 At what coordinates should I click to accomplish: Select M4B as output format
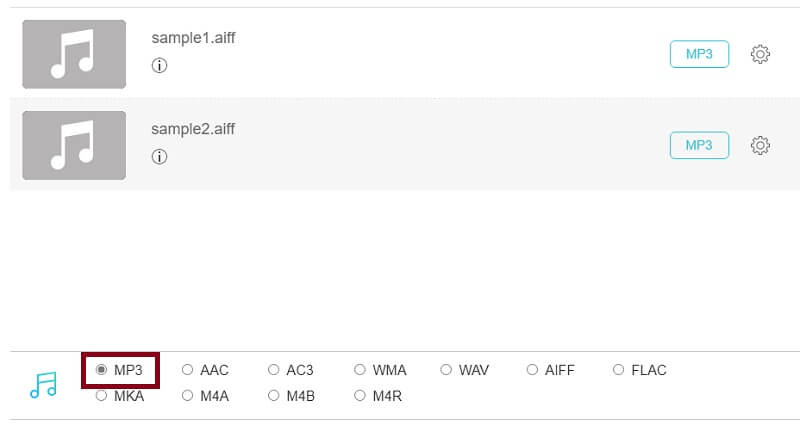click(x=274, y=396)
